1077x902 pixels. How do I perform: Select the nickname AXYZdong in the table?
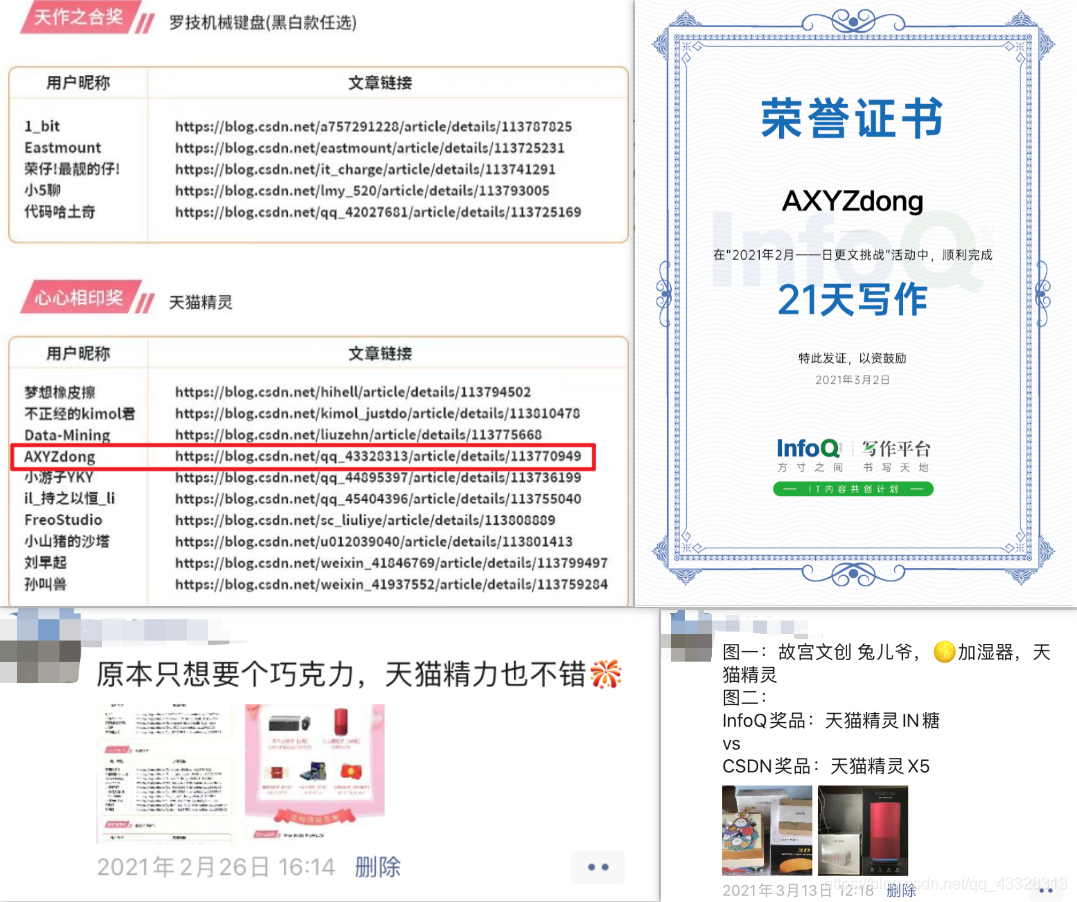[60, 456]
